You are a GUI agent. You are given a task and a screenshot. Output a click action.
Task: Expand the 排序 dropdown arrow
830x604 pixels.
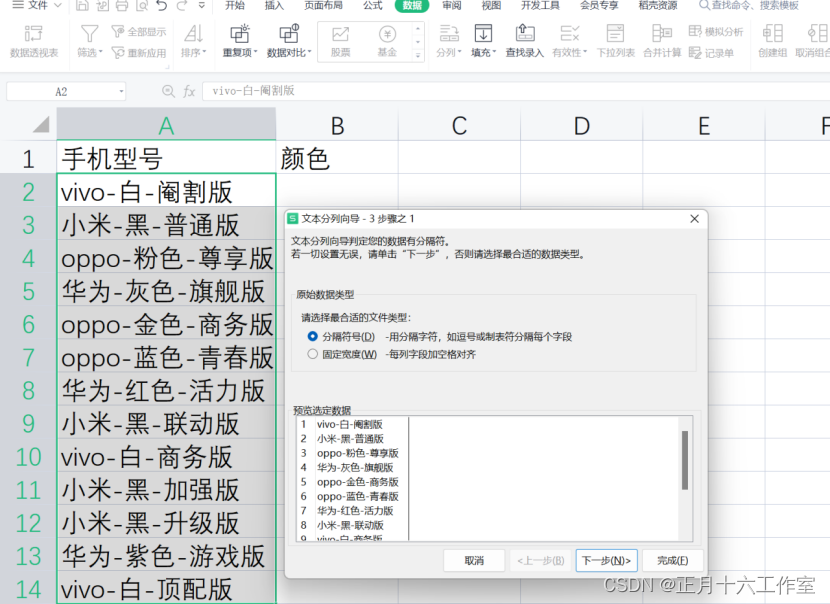tap(204, 52)
